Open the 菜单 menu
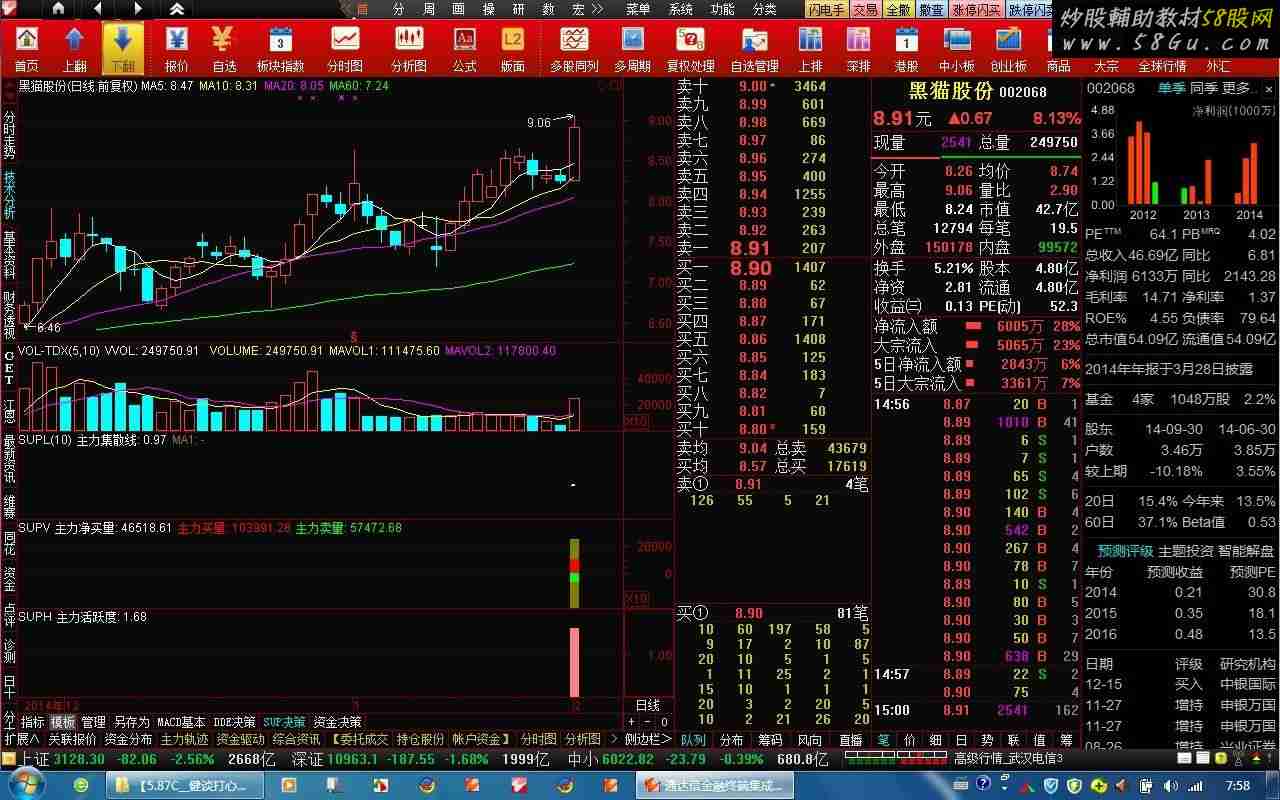The height and width of the screenshot is (800, 1280). 638,9
